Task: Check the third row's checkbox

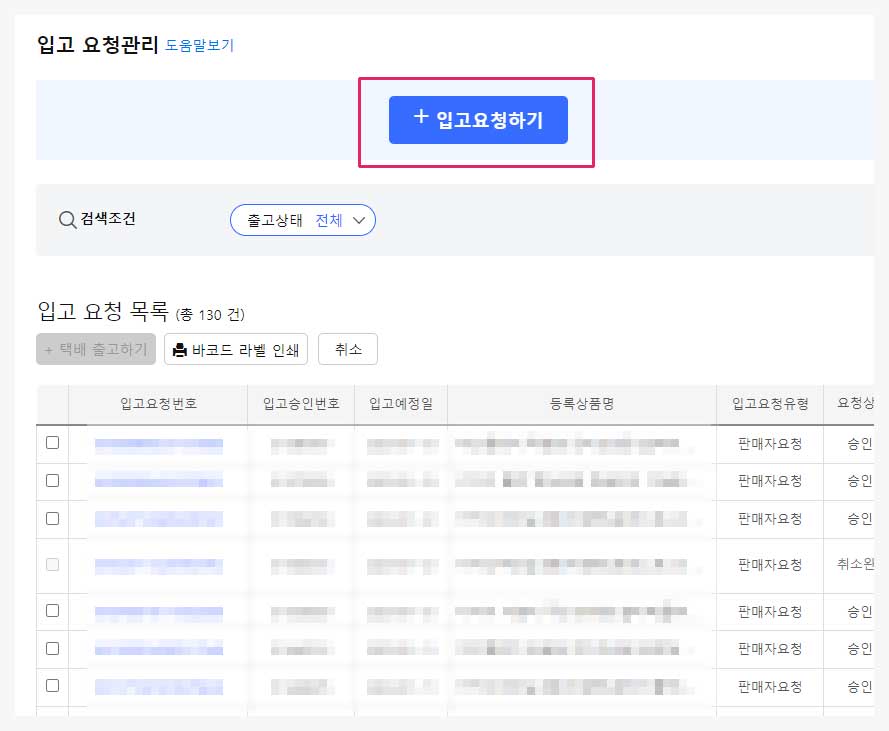Action: [x=53, y=518]
